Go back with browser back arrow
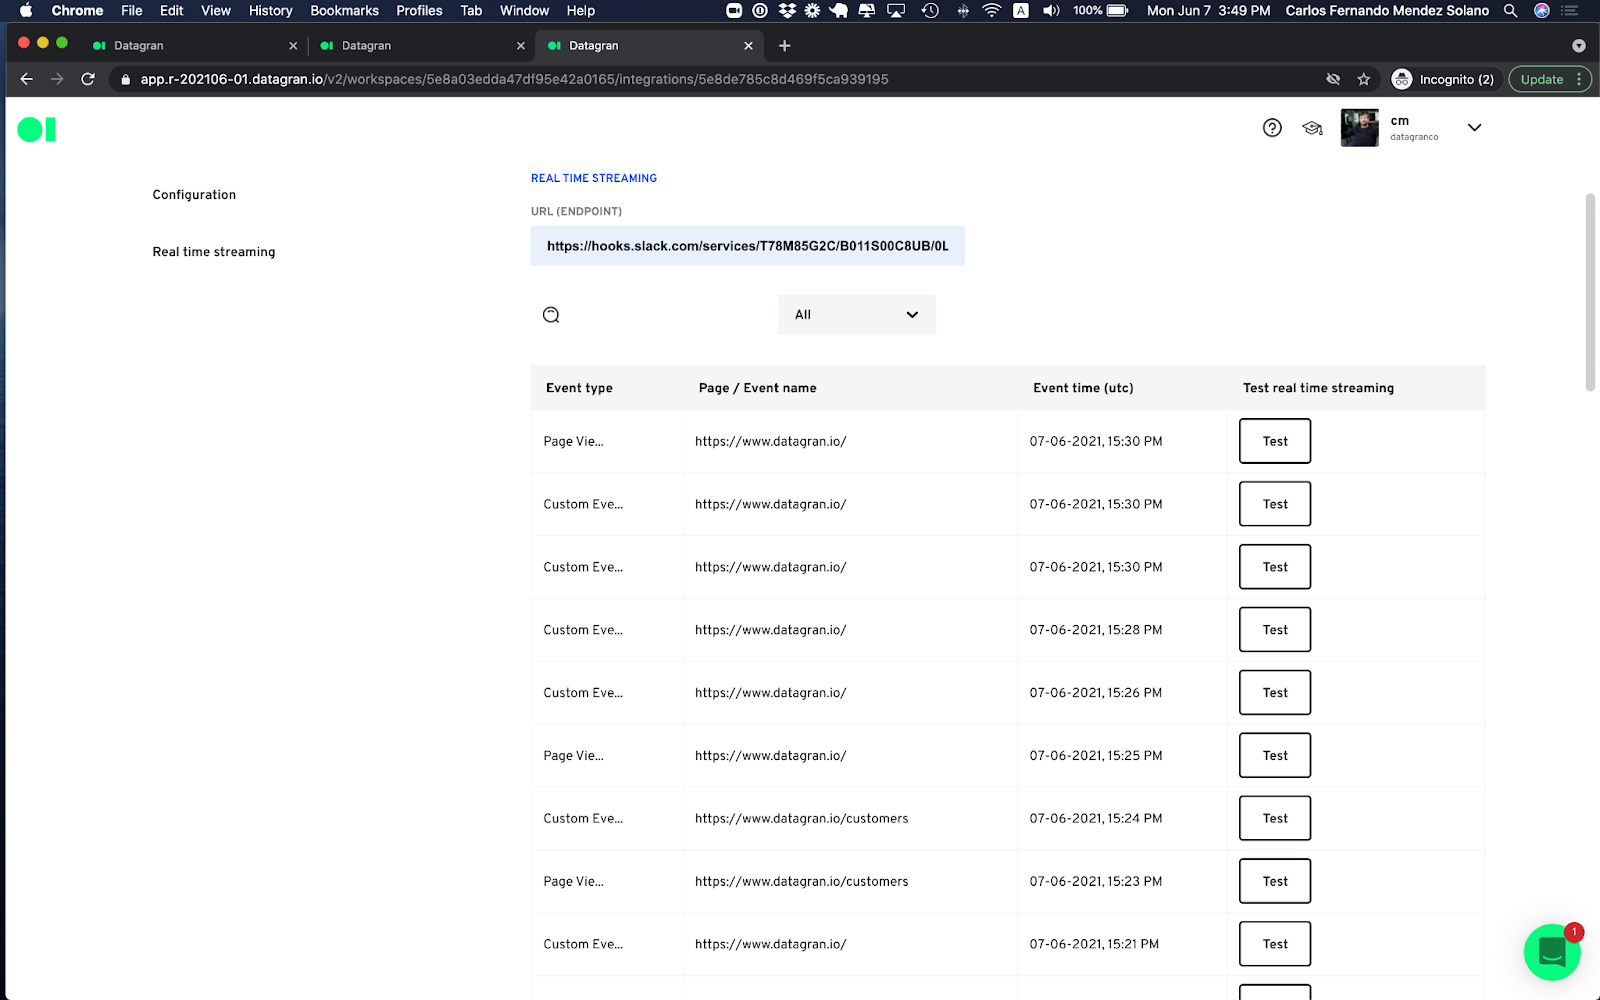The height and width of the screenshot is (1000, 1600). point(27,79)
